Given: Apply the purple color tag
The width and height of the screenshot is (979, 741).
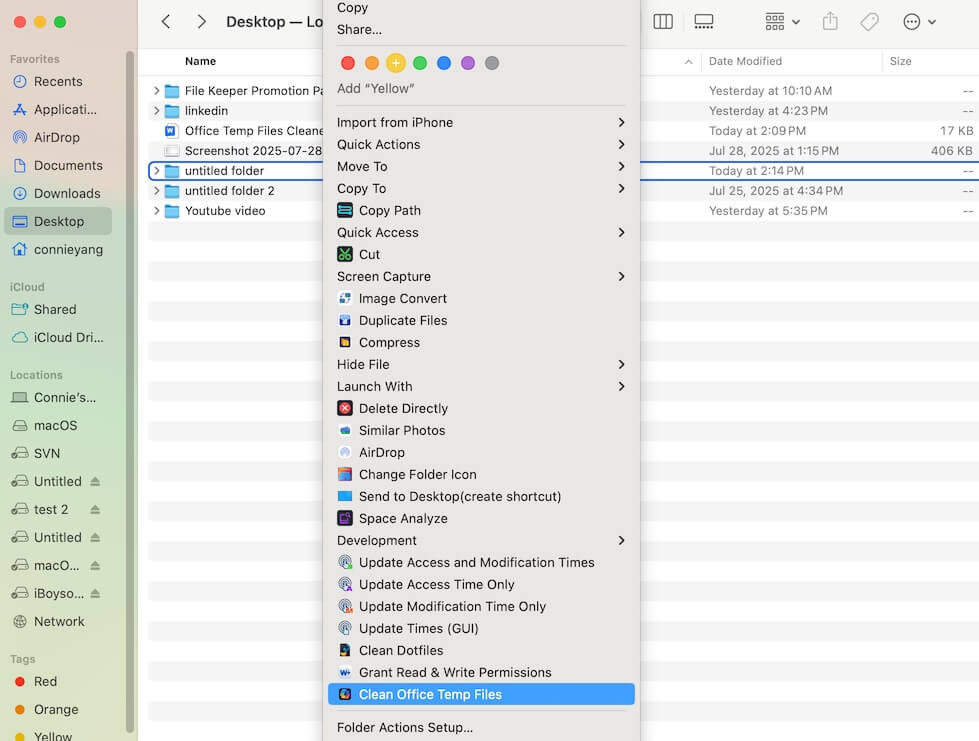Looking at the screenshot, I should click(468, 63).
